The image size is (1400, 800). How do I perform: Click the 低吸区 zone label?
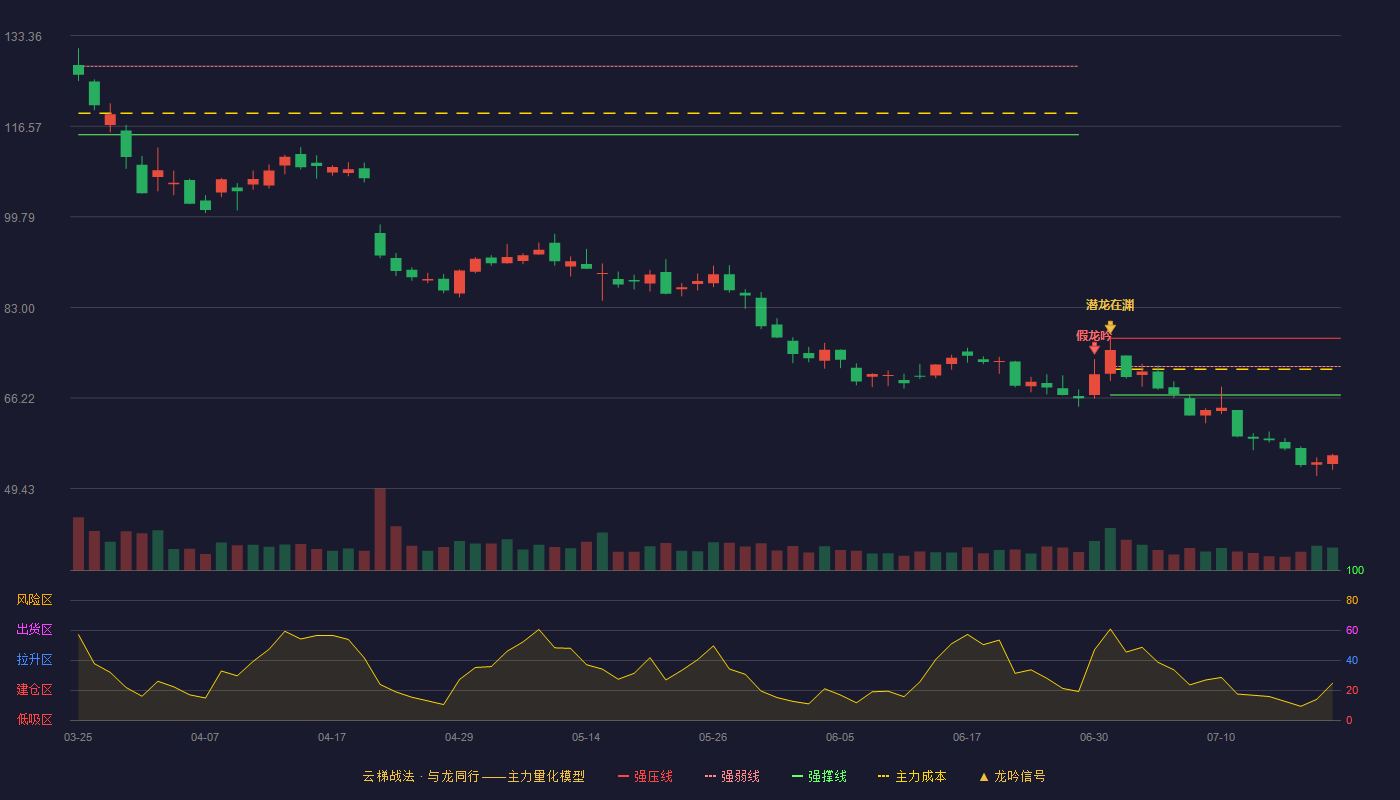34,719
